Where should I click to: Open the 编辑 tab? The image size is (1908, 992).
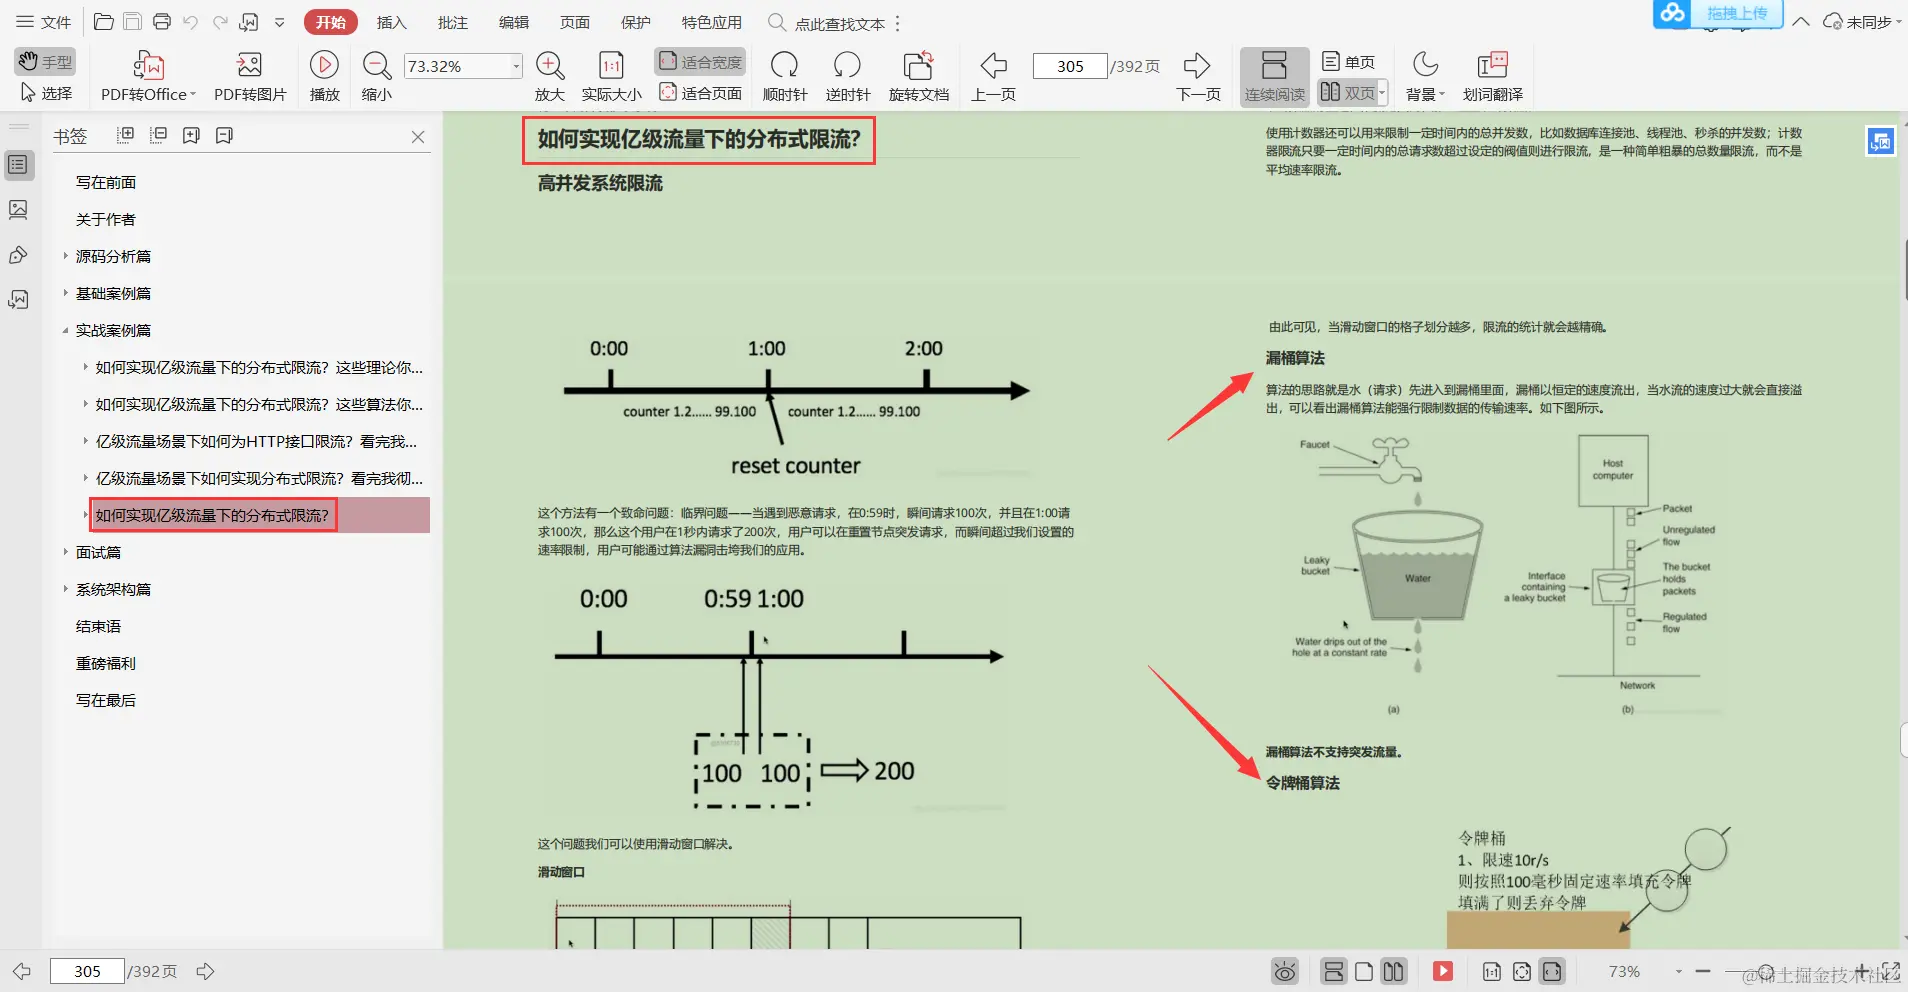(514, 22)
